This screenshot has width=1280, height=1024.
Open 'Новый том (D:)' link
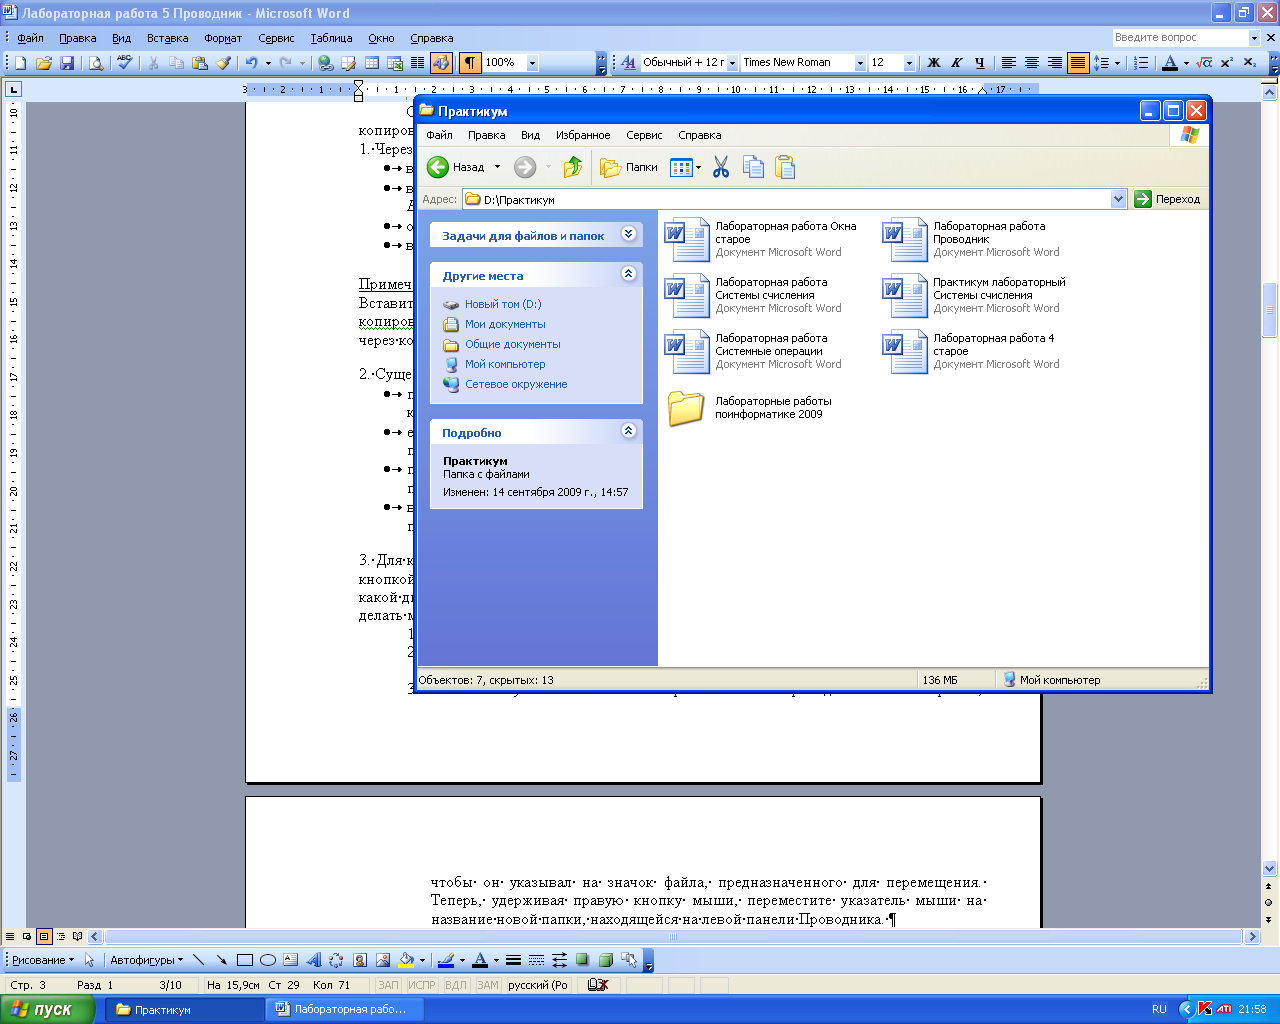click(x=503, y=304)
